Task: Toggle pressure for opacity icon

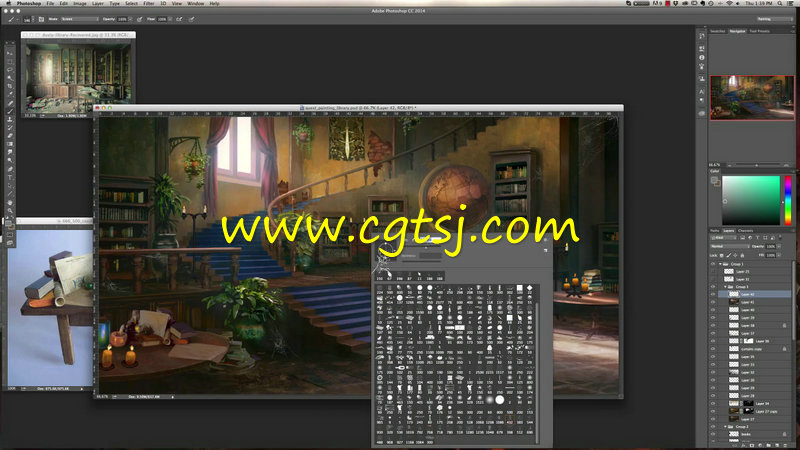Action: tap(139, 19)
